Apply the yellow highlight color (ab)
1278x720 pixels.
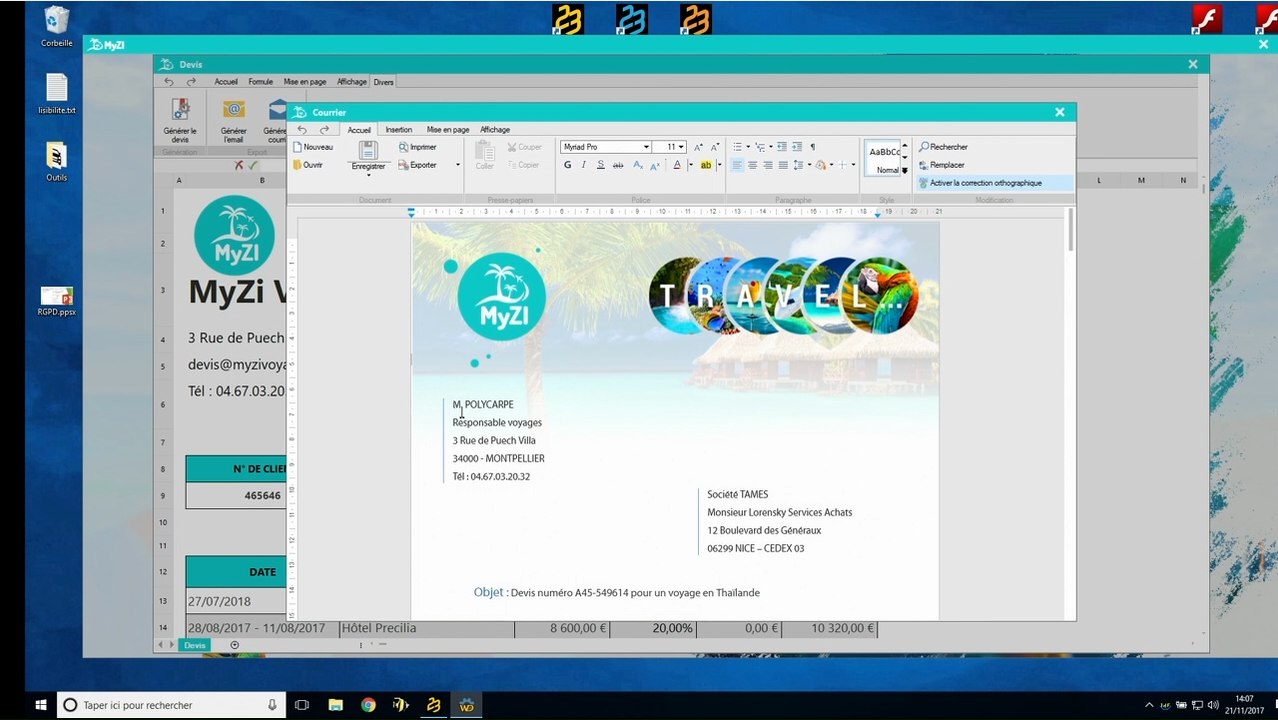pos(706,165)
